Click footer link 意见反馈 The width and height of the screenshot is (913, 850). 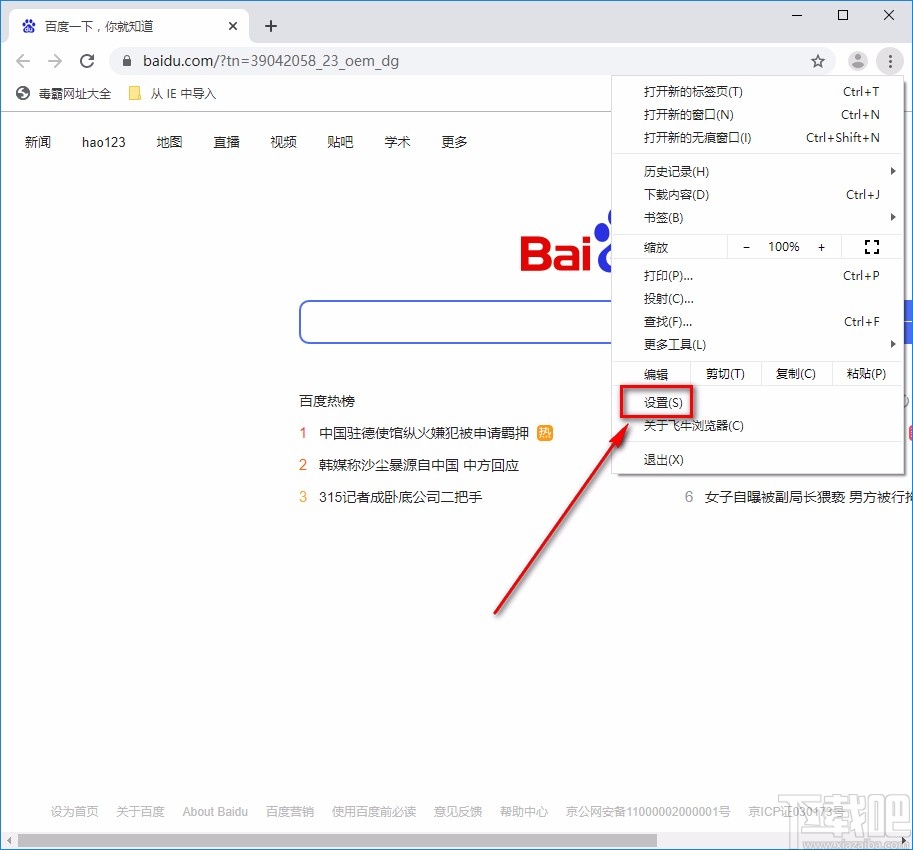coord(458,812)
